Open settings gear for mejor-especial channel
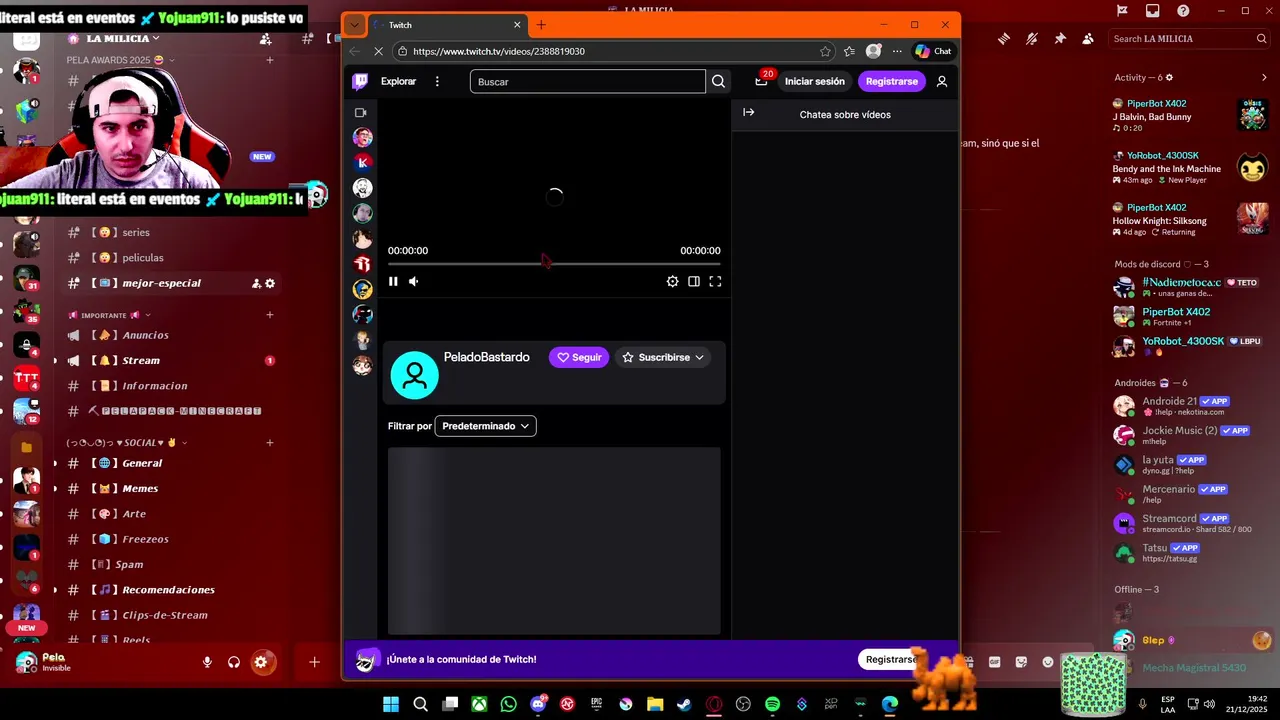The height and width of the screenshot is (720, 1280). coord(270,283)
